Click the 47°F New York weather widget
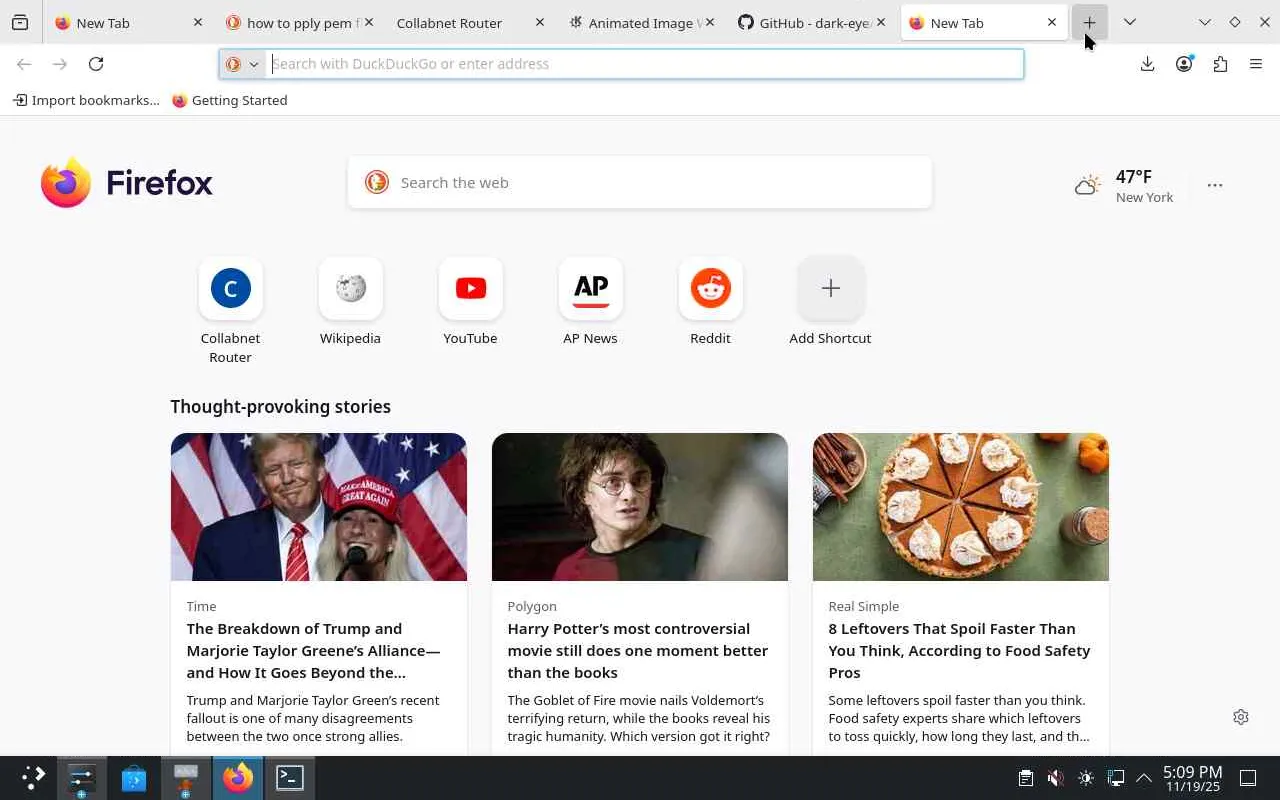Image resolution: width=1280 pixels, height=800 pixels. pyautogui.click(x=1124, y=185)
